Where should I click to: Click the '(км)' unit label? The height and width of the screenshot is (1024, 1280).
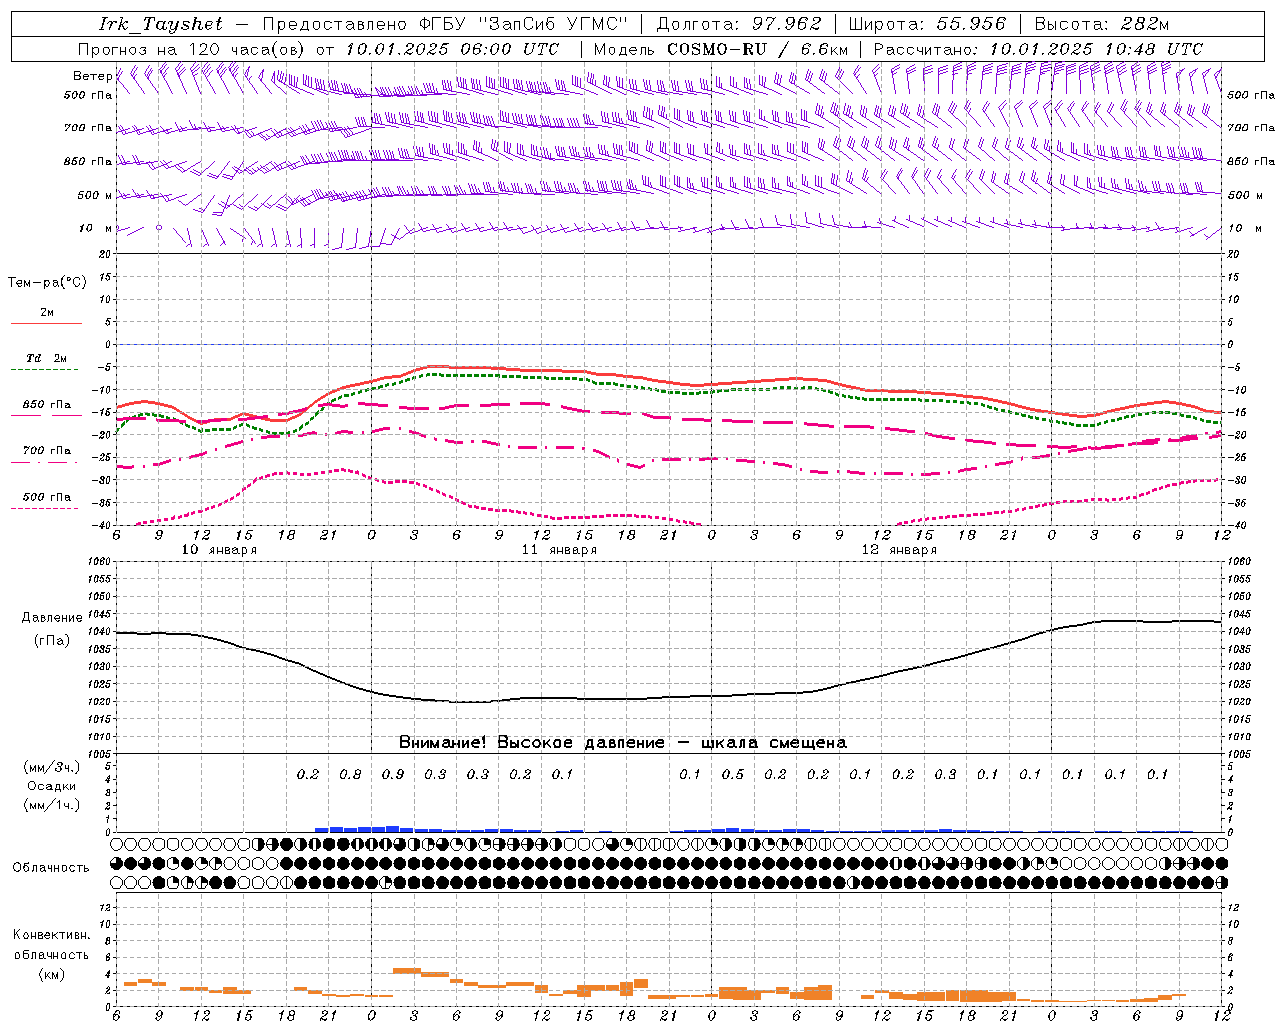point(52,973)
